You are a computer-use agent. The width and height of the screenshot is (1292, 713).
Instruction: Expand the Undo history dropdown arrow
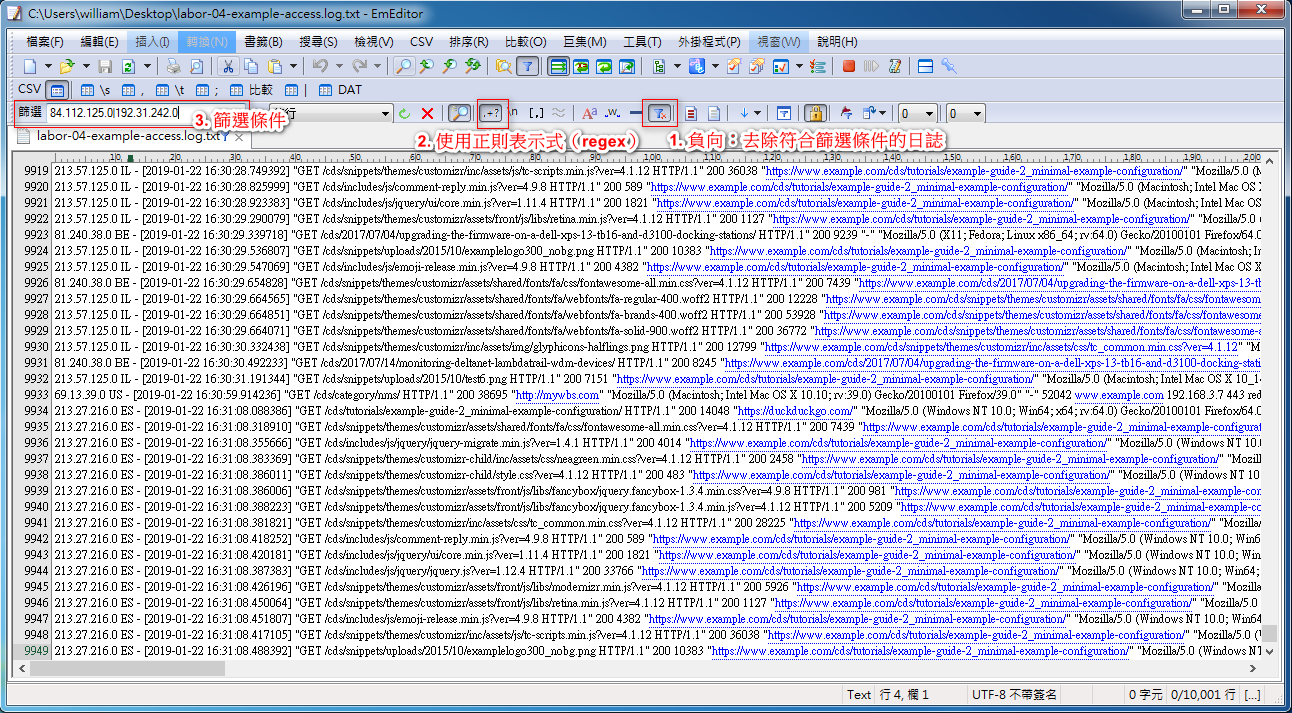(339, 66)
